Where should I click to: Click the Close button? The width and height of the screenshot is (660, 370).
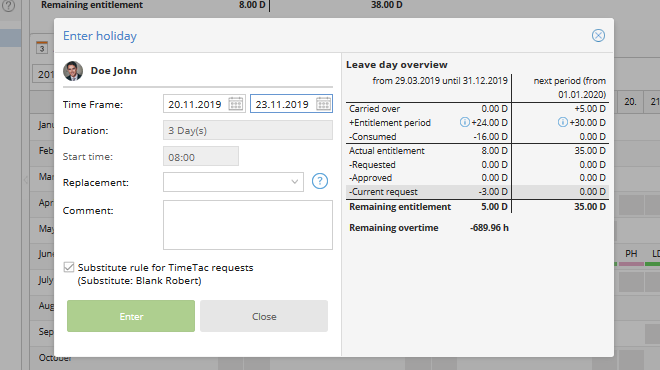tap(264, 316)
